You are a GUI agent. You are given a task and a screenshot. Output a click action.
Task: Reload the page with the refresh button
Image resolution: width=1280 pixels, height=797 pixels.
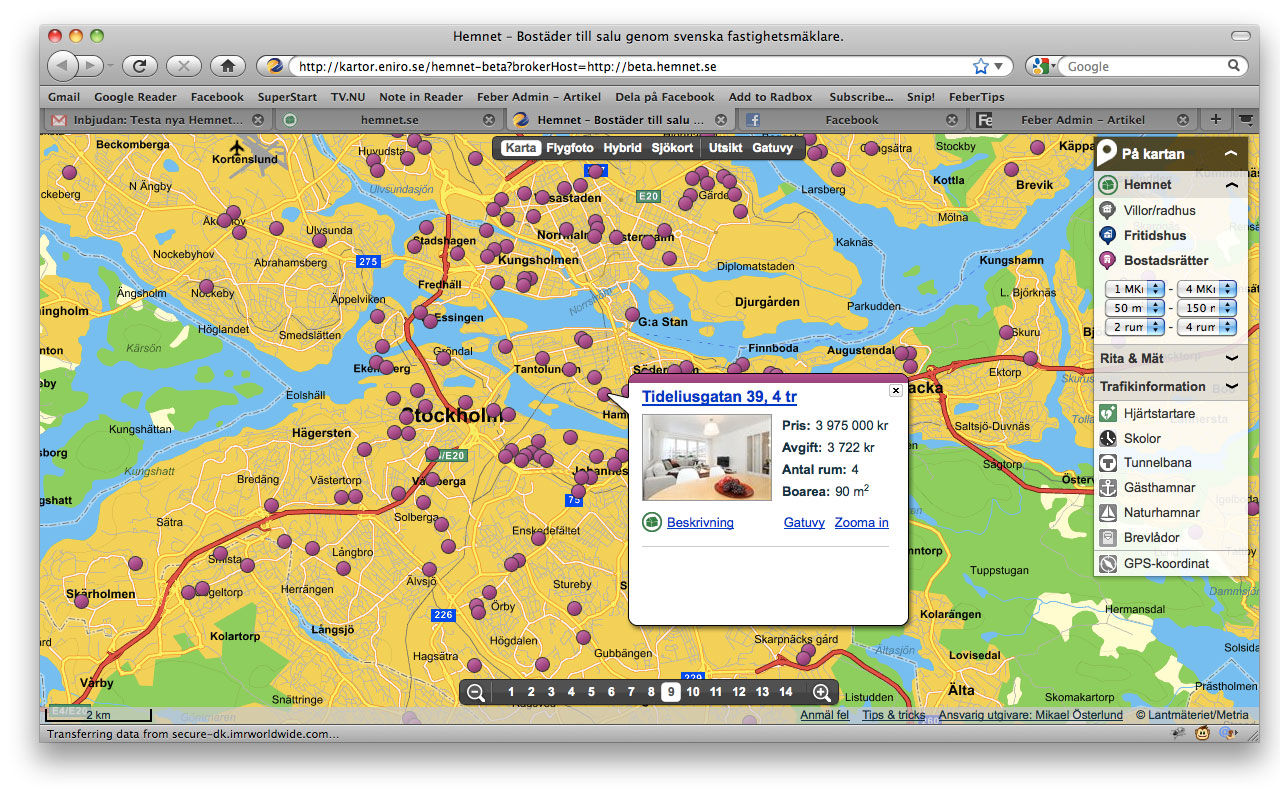coord(139,66)
